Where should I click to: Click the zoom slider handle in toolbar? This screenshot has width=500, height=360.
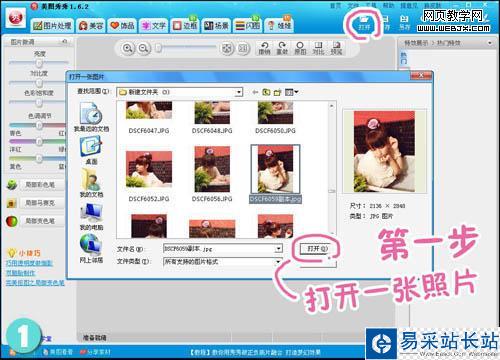pos(159,48)
